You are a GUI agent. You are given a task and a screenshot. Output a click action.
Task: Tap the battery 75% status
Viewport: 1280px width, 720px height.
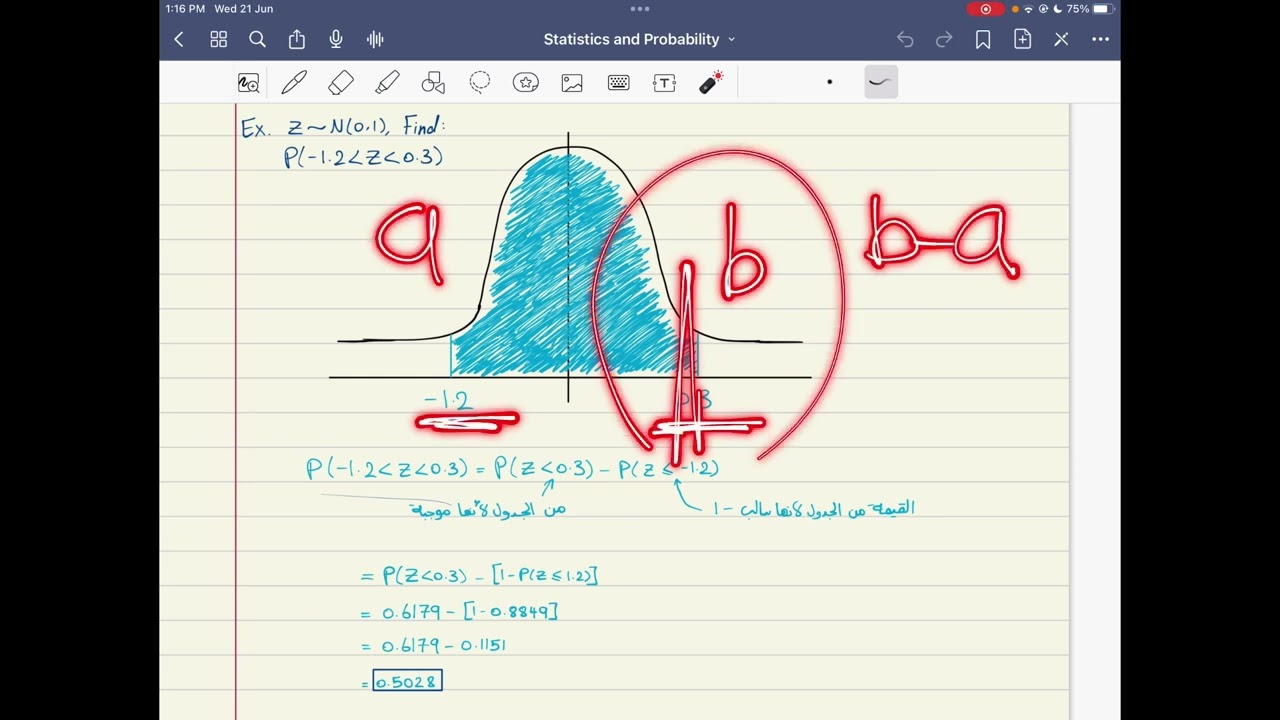pos(1090,9)
